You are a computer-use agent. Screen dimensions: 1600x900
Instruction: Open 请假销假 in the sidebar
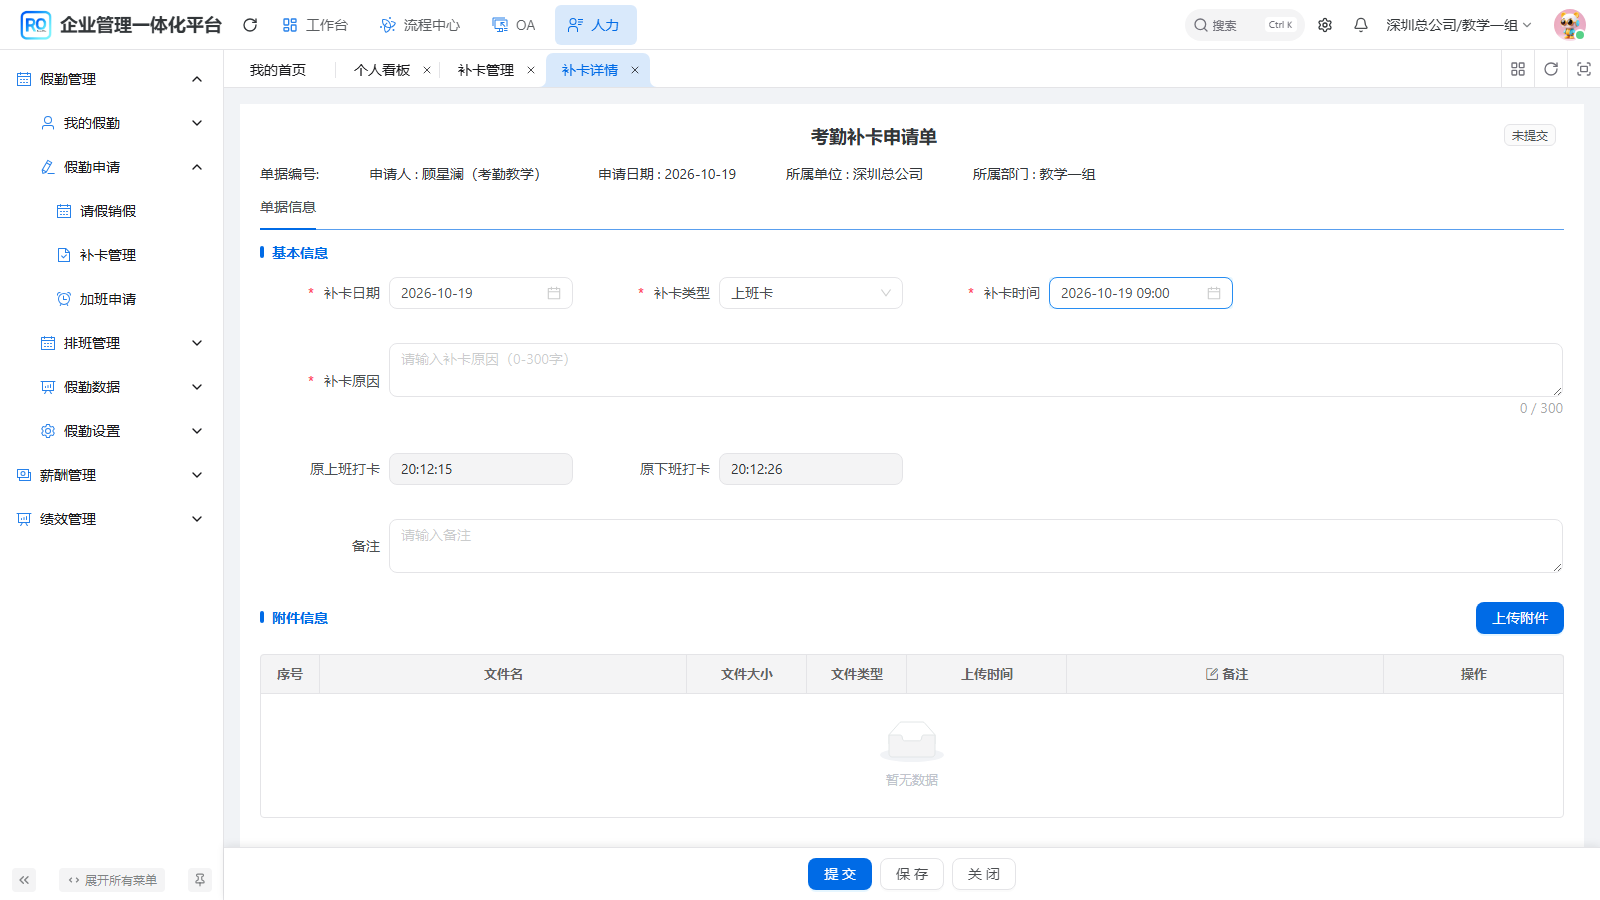click(108, 211)
